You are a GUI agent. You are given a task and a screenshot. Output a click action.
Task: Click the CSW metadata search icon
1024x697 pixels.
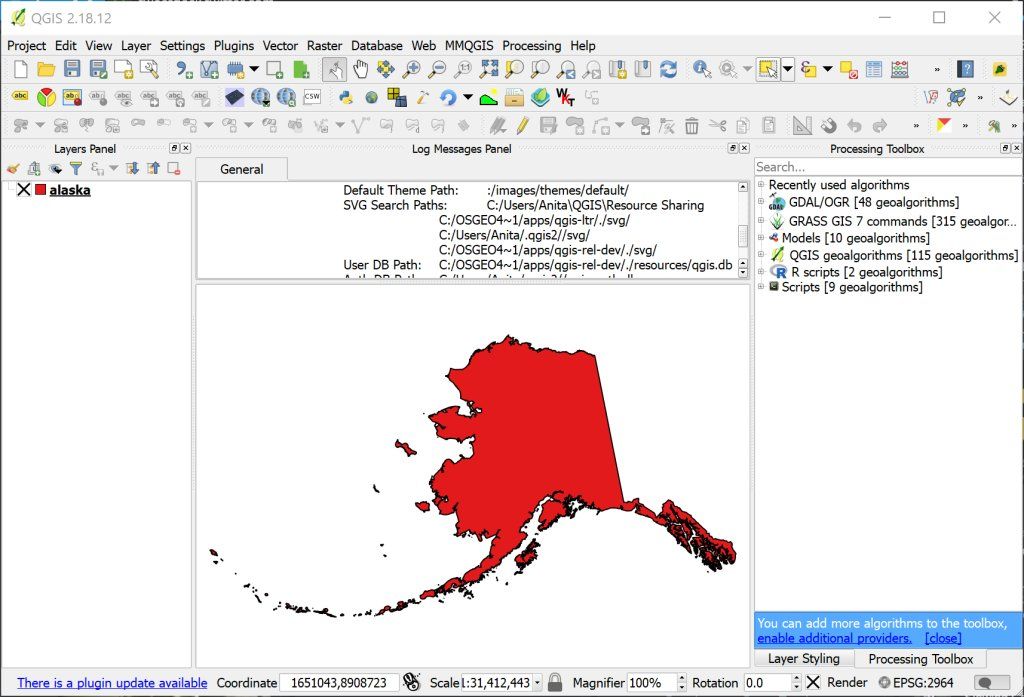312,97
